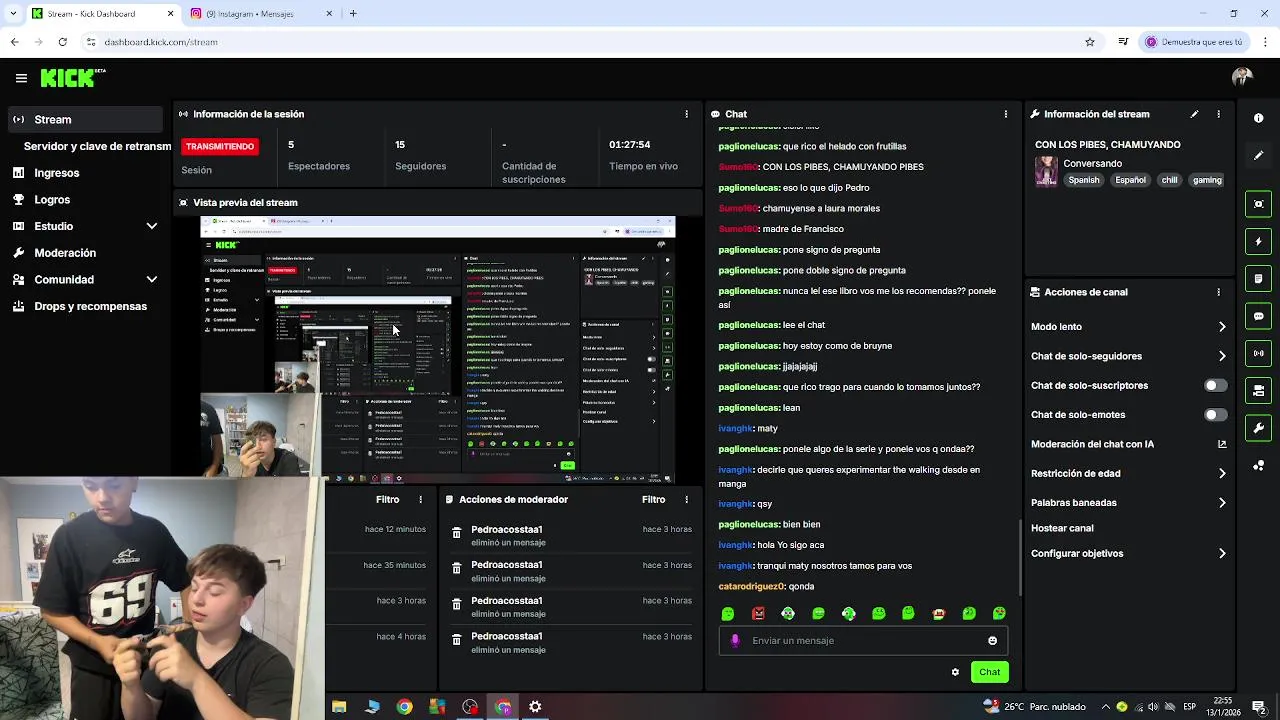This screenshot has width=1280, height=720.
Task: Click the microphone icon in message box
Action: (x=735, y=641)
